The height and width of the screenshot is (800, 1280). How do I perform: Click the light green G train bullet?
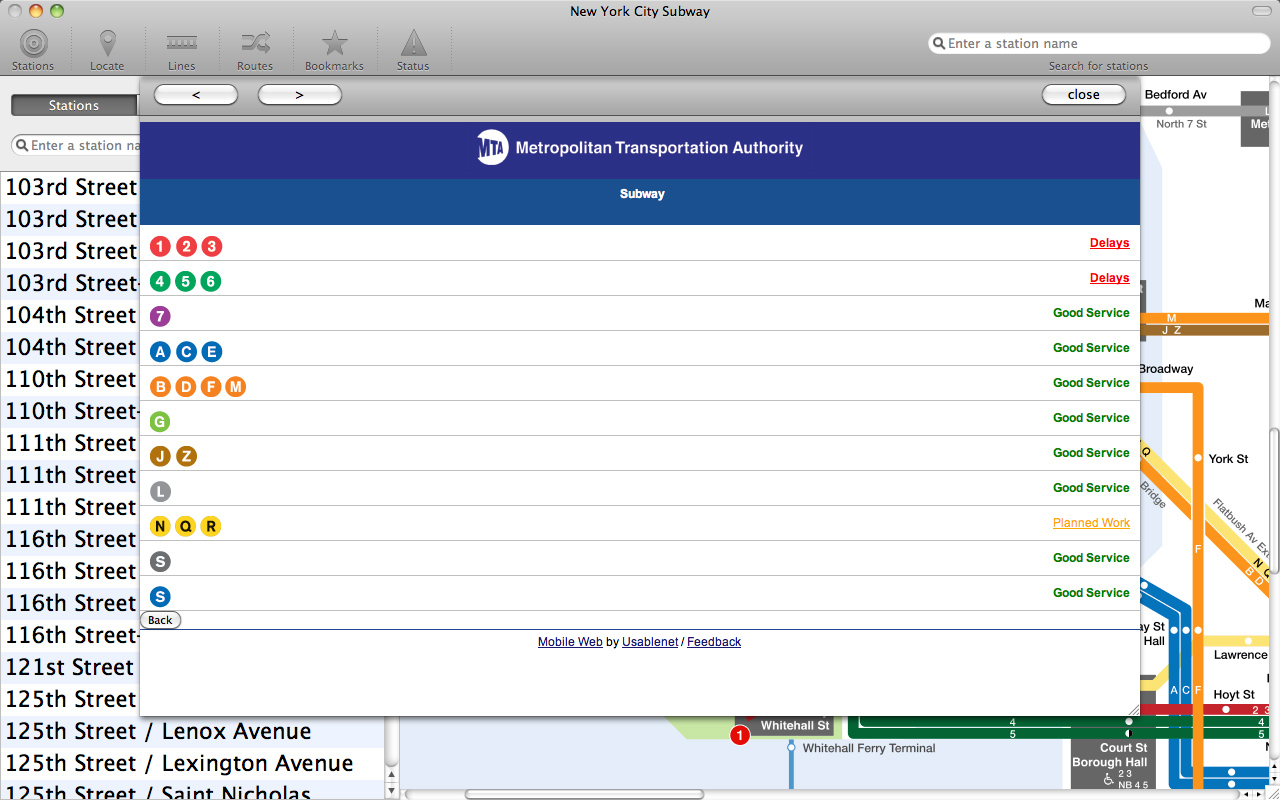[161, 421]
